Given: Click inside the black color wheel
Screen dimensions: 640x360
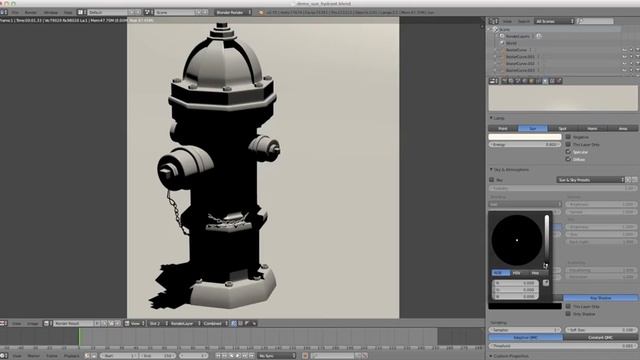Looking at the screenshot, I should coord(517,240).
